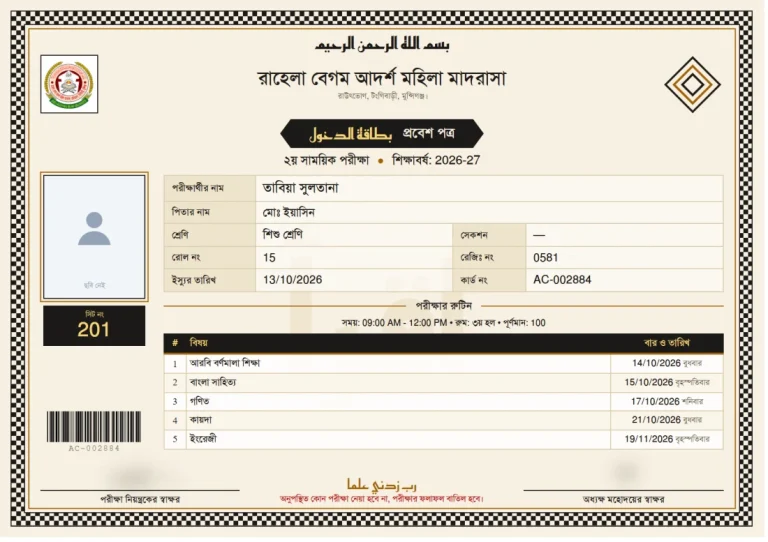Click the orange Arabic motto in the footer
The image size is (768, 542).
point(382,485)
